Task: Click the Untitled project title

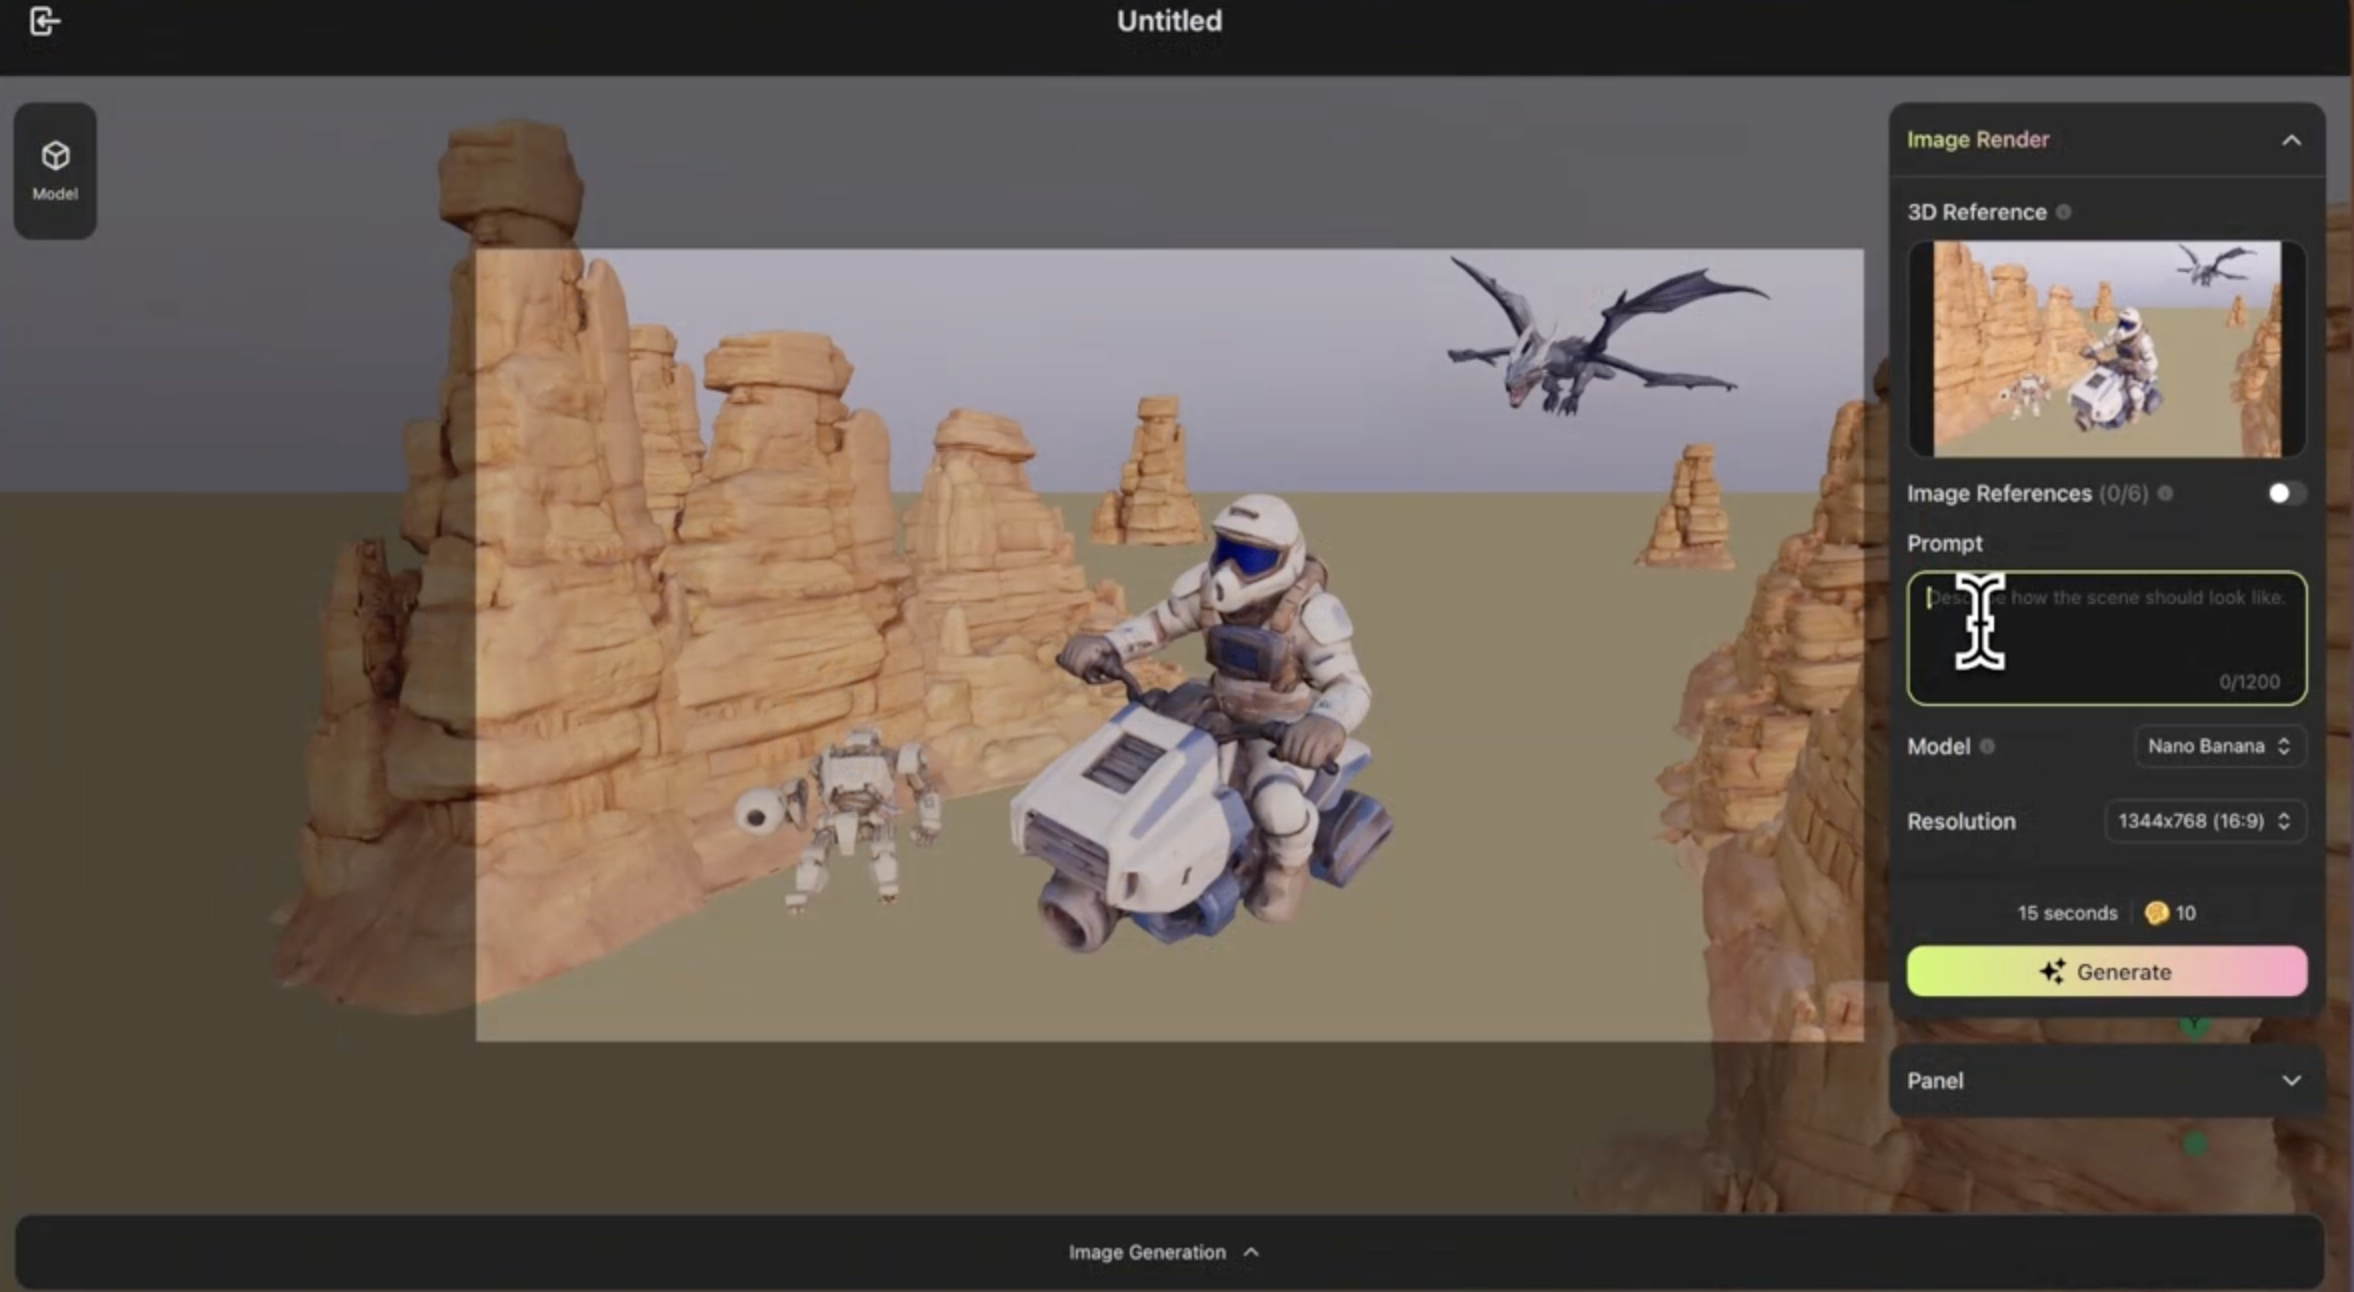Action: tap(1169, 21)
